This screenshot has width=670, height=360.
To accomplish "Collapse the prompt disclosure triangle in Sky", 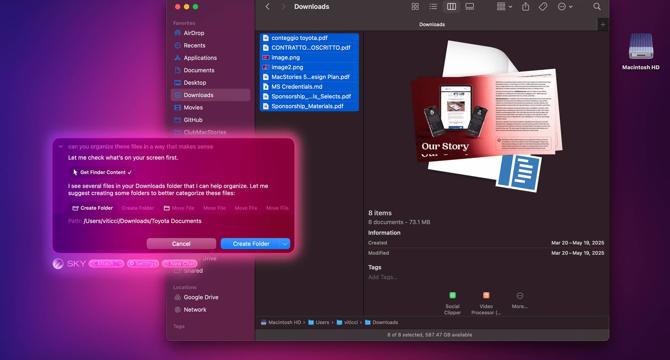I will 61,146.
